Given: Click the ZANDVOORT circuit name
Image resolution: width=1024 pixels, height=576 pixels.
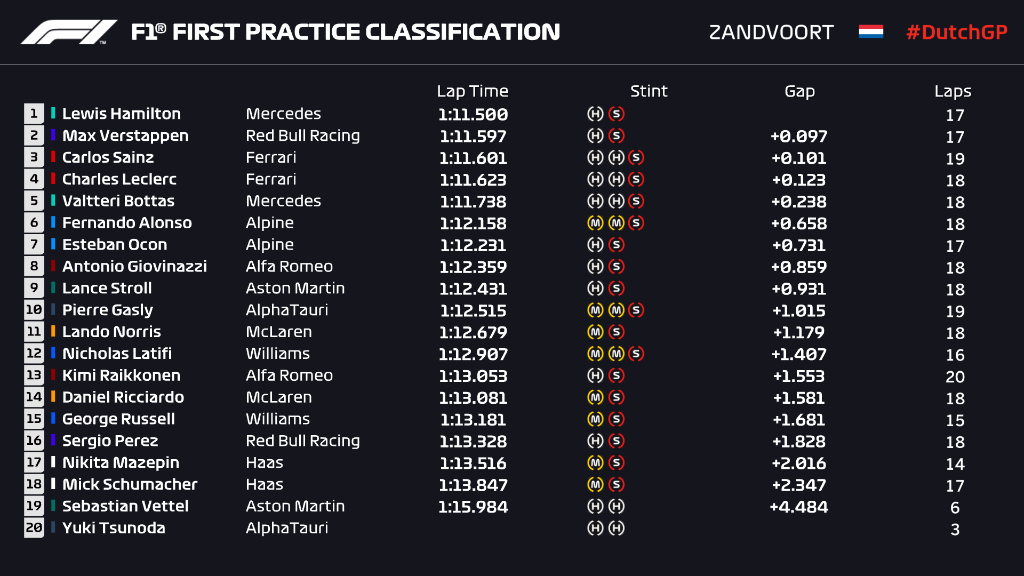Looking at the screenshot, I should [771, 32].
